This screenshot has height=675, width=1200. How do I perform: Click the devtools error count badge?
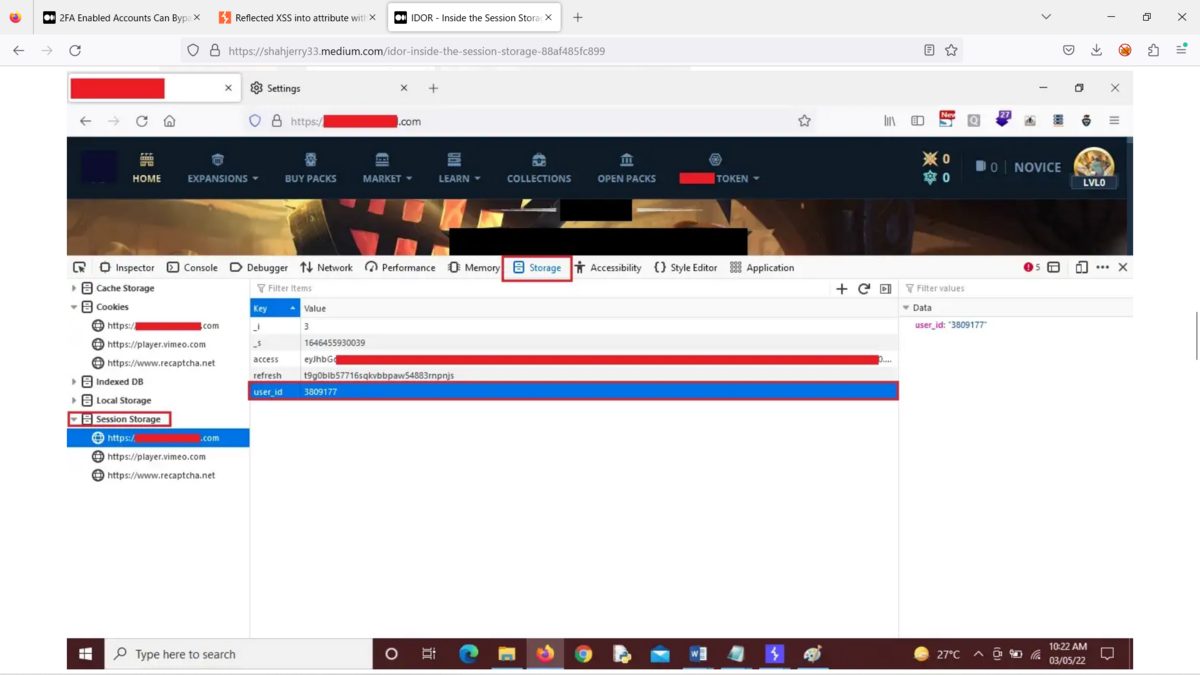[x=1032, y=267]
